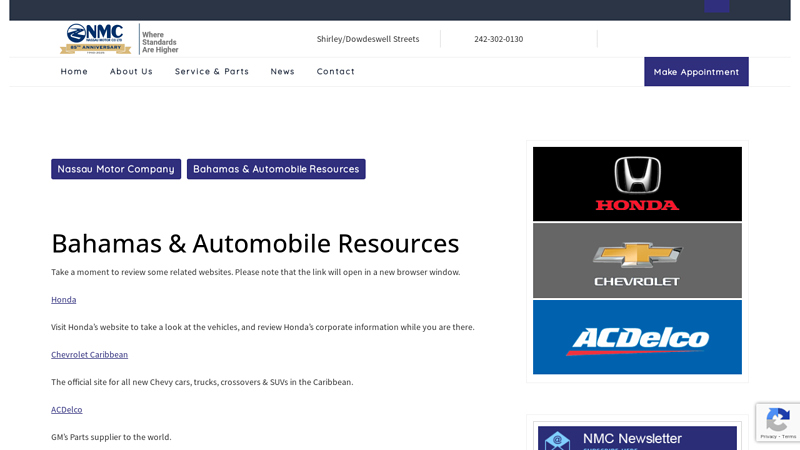Click the NMC logo in header

click(x=95, y=39)
